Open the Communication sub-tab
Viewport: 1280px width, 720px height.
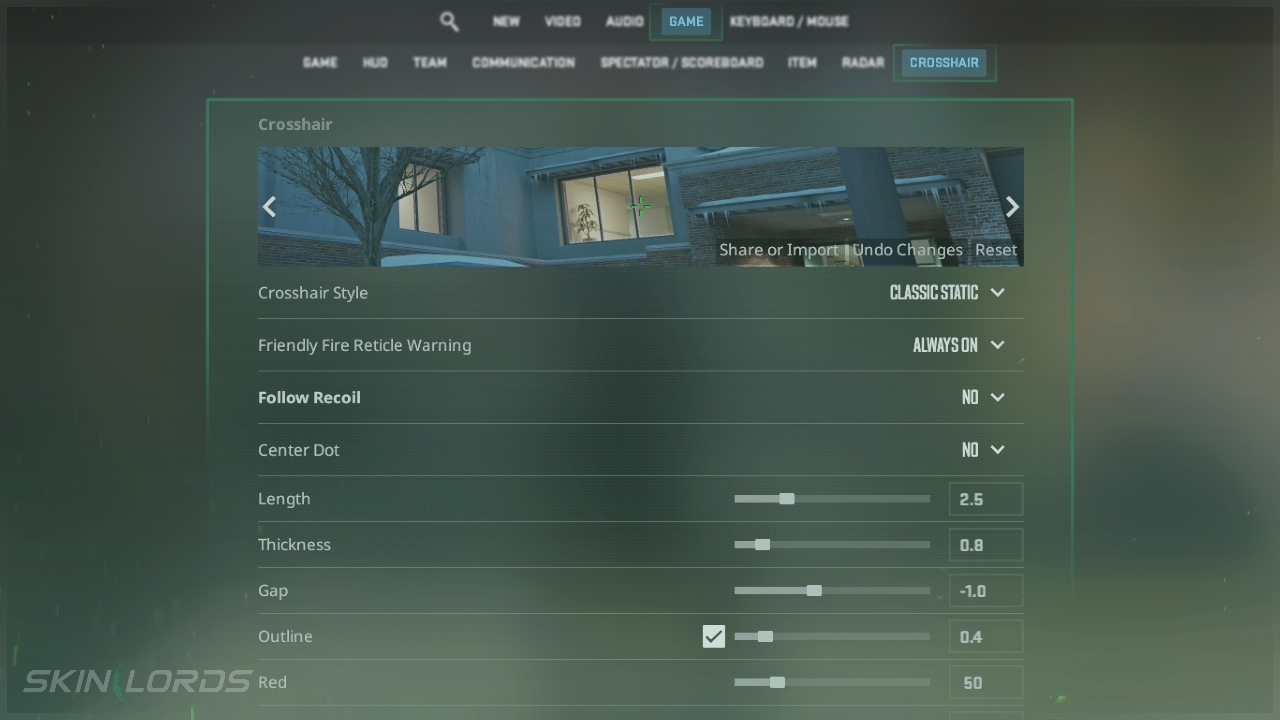523,62
